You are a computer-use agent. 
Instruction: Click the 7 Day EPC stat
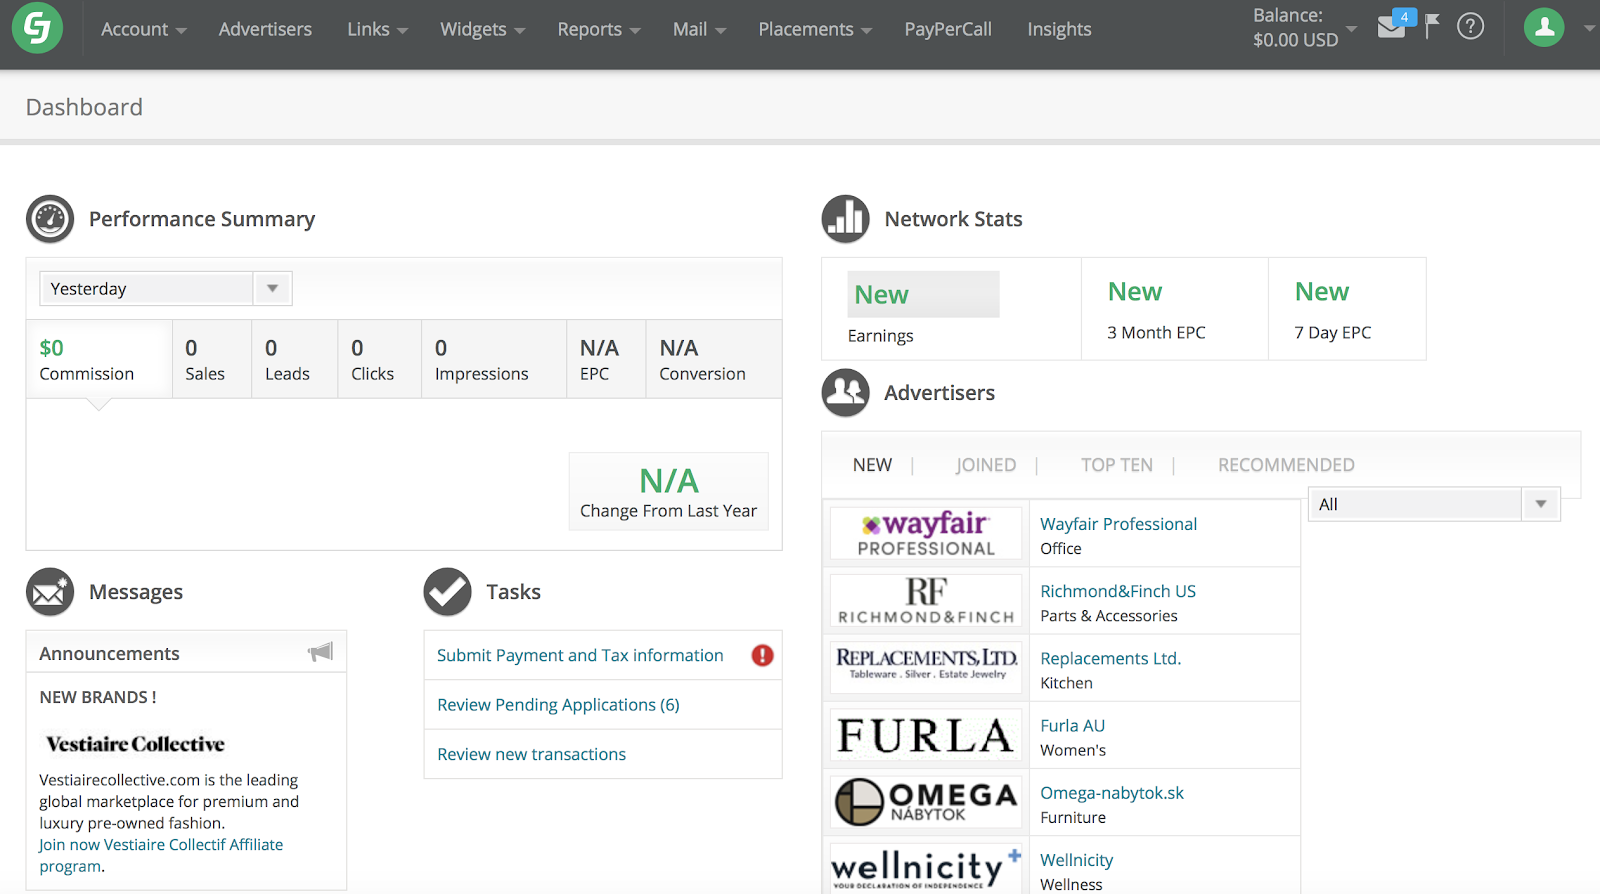(1347, 309)
